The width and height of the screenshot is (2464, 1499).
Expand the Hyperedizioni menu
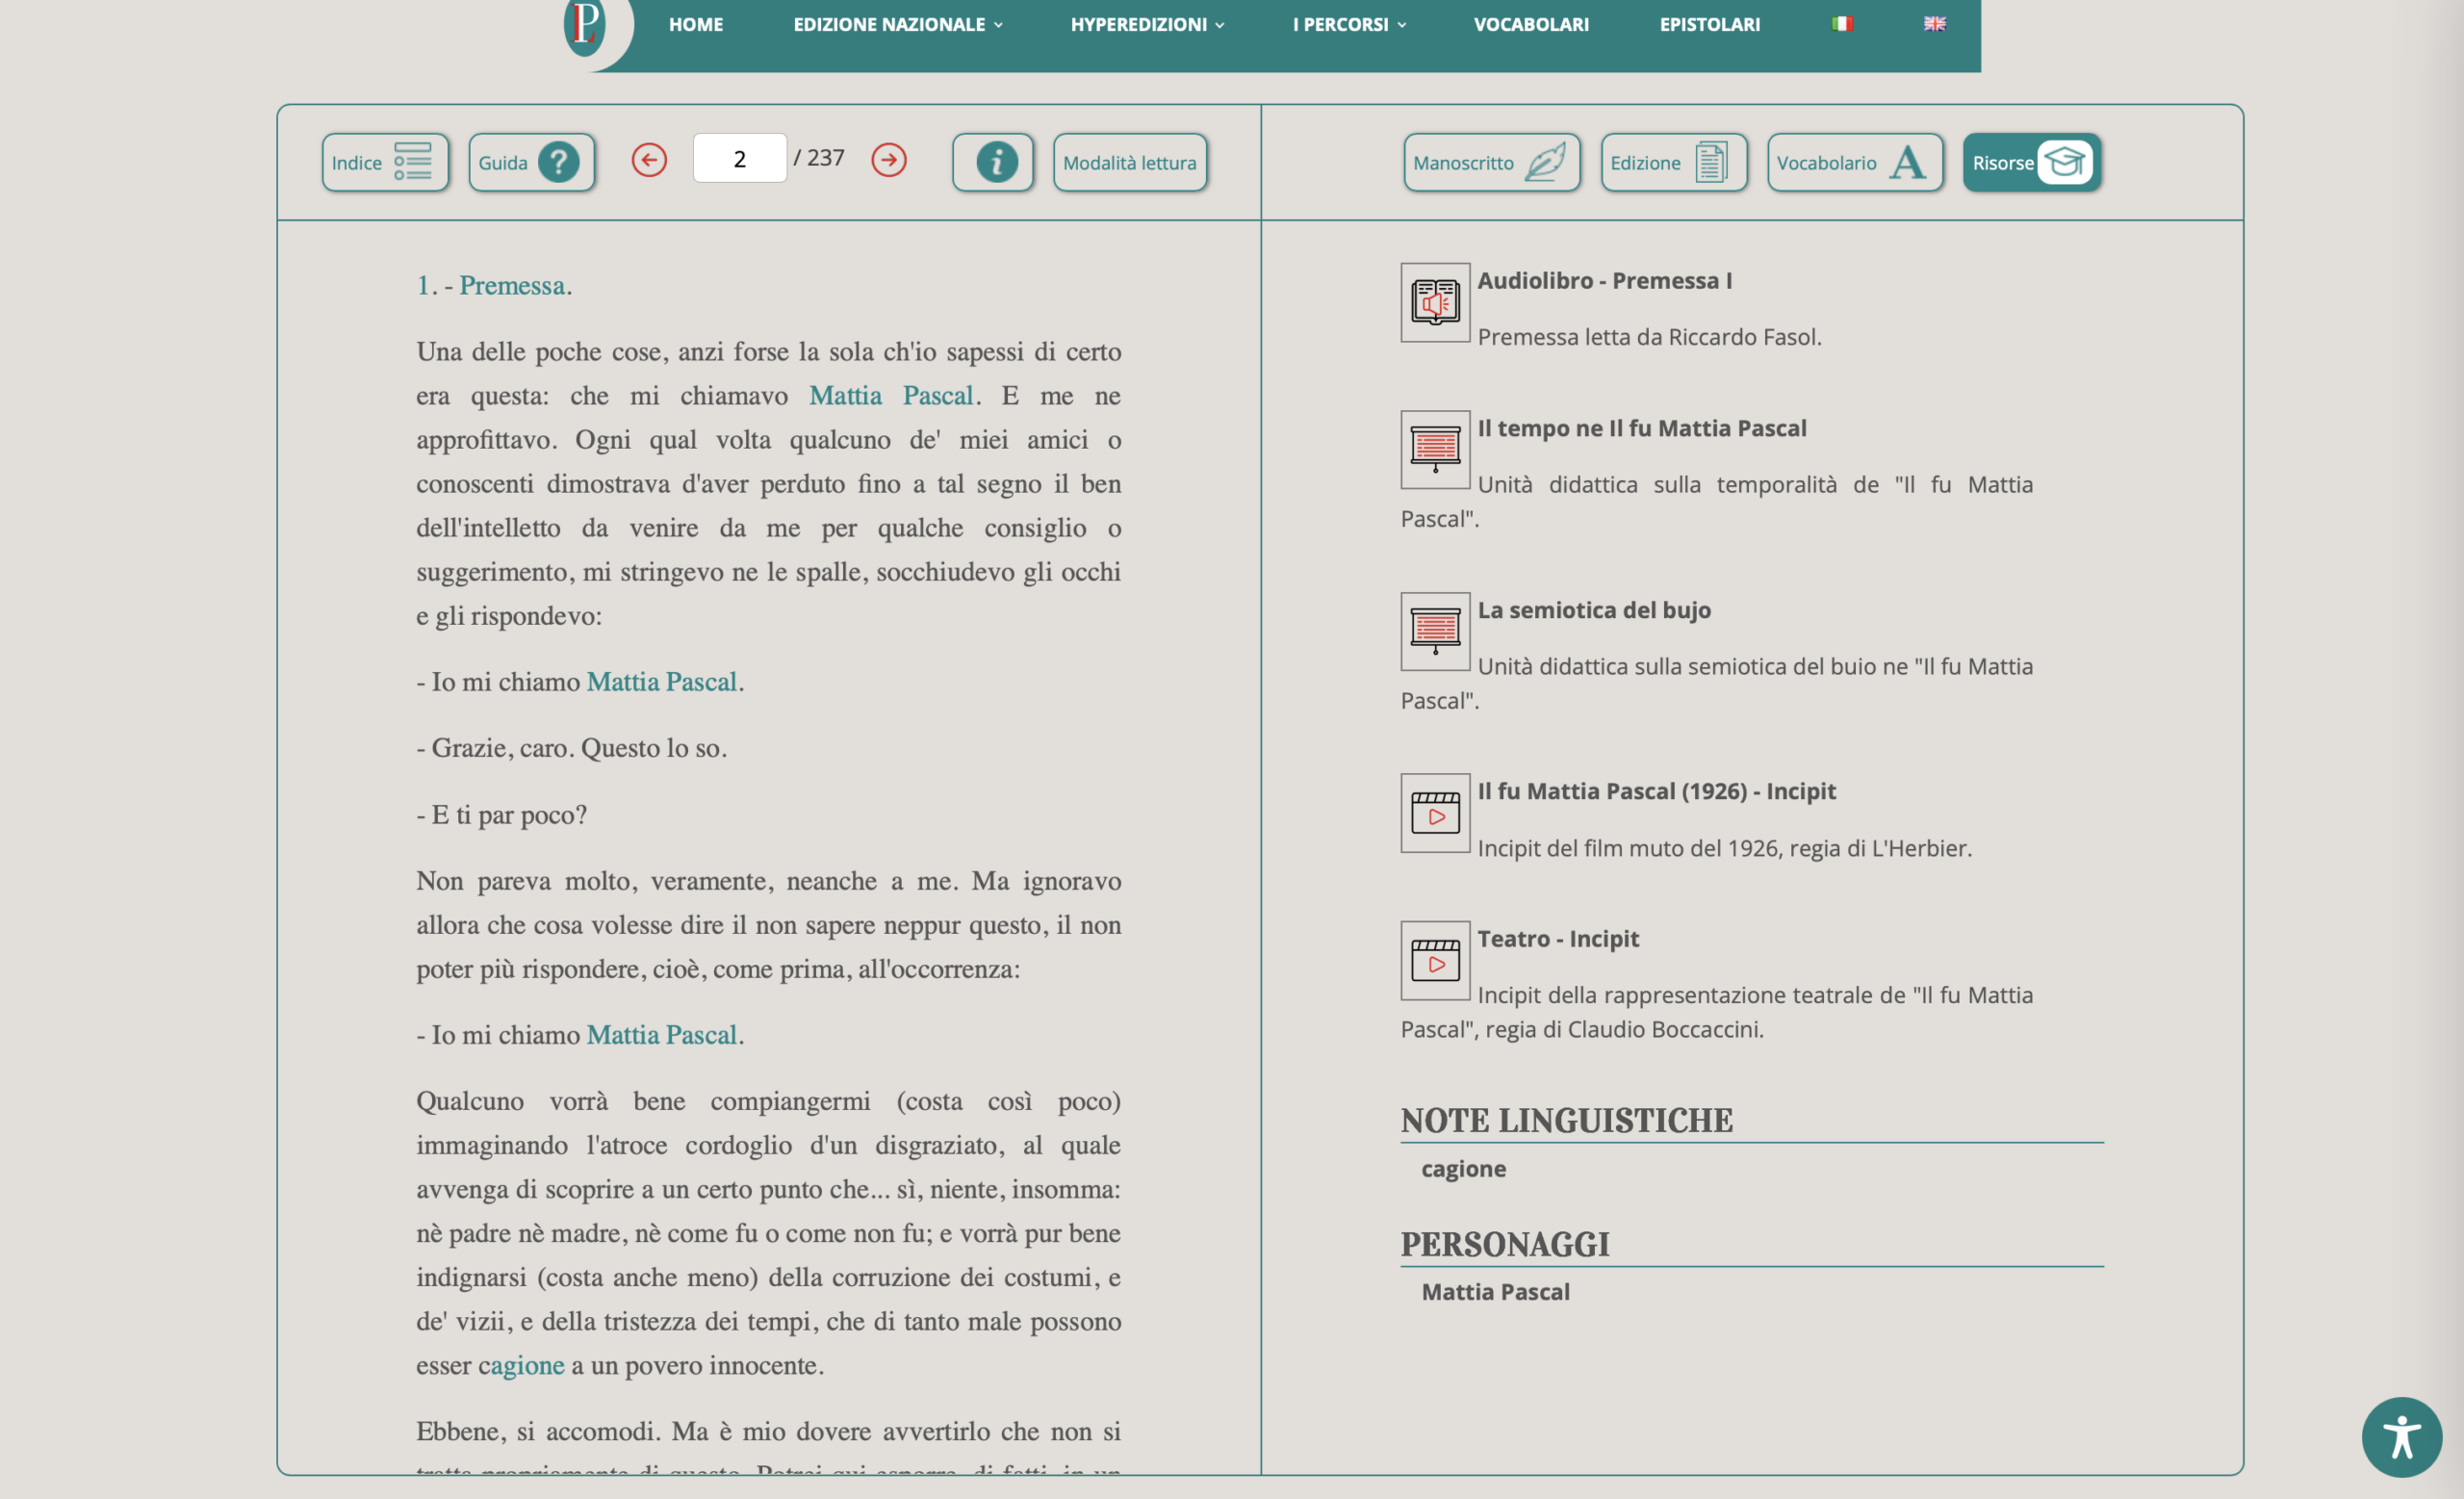pos(1147,24)
